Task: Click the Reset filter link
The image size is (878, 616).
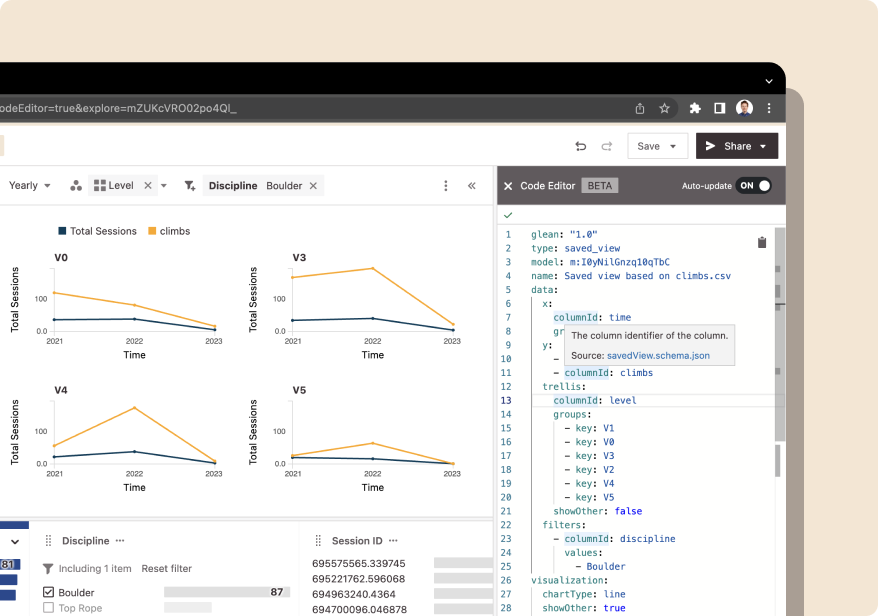Action: coord(166,568)
